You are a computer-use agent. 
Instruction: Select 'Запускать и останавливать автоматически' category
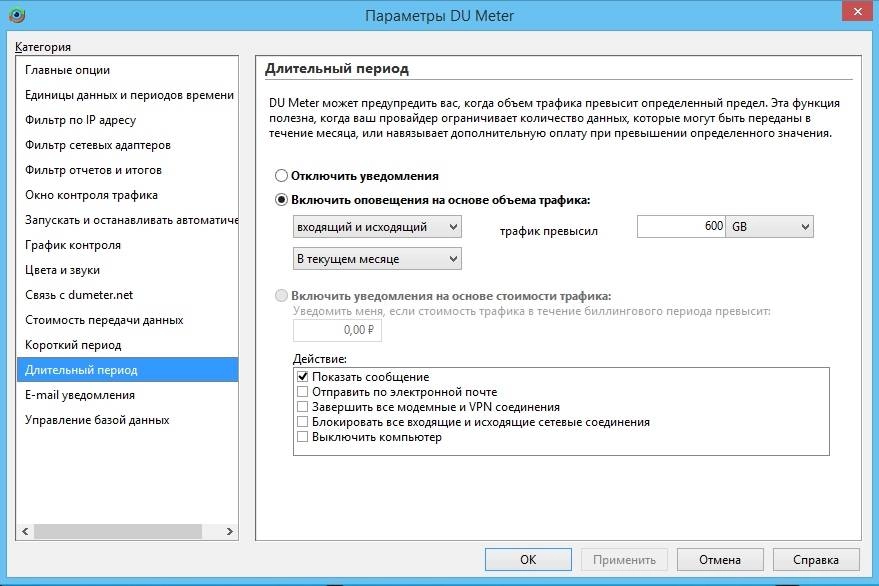click(x=128, y=220)
